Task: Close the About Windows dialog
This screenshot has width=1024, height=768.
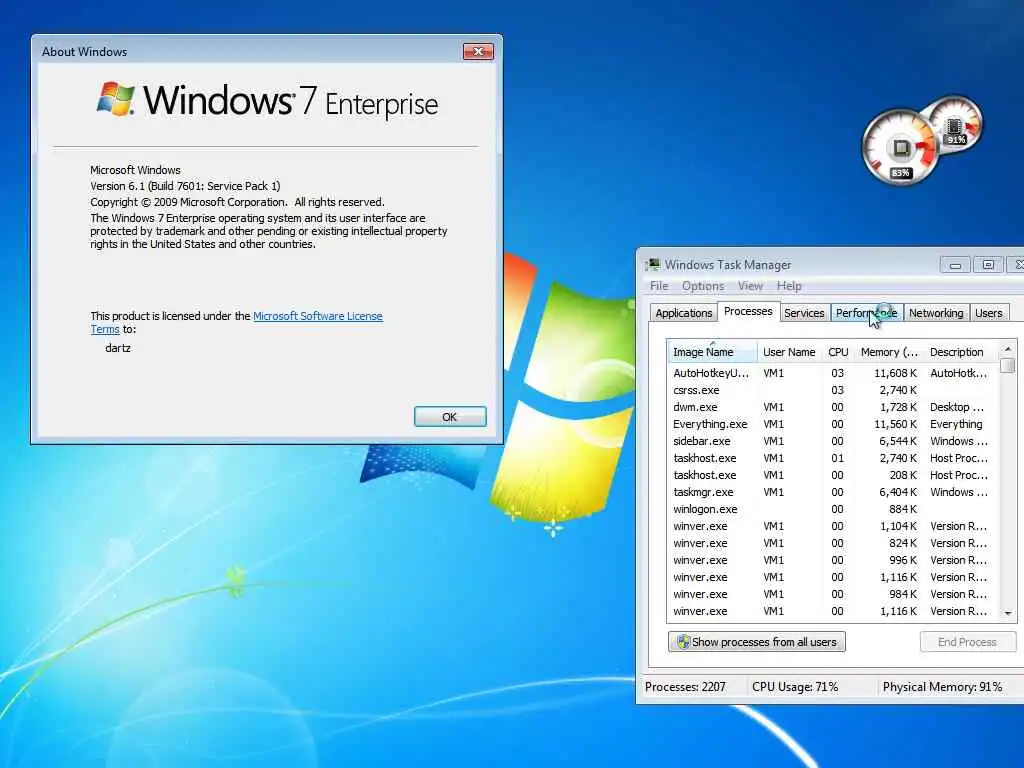Action: 478,52
